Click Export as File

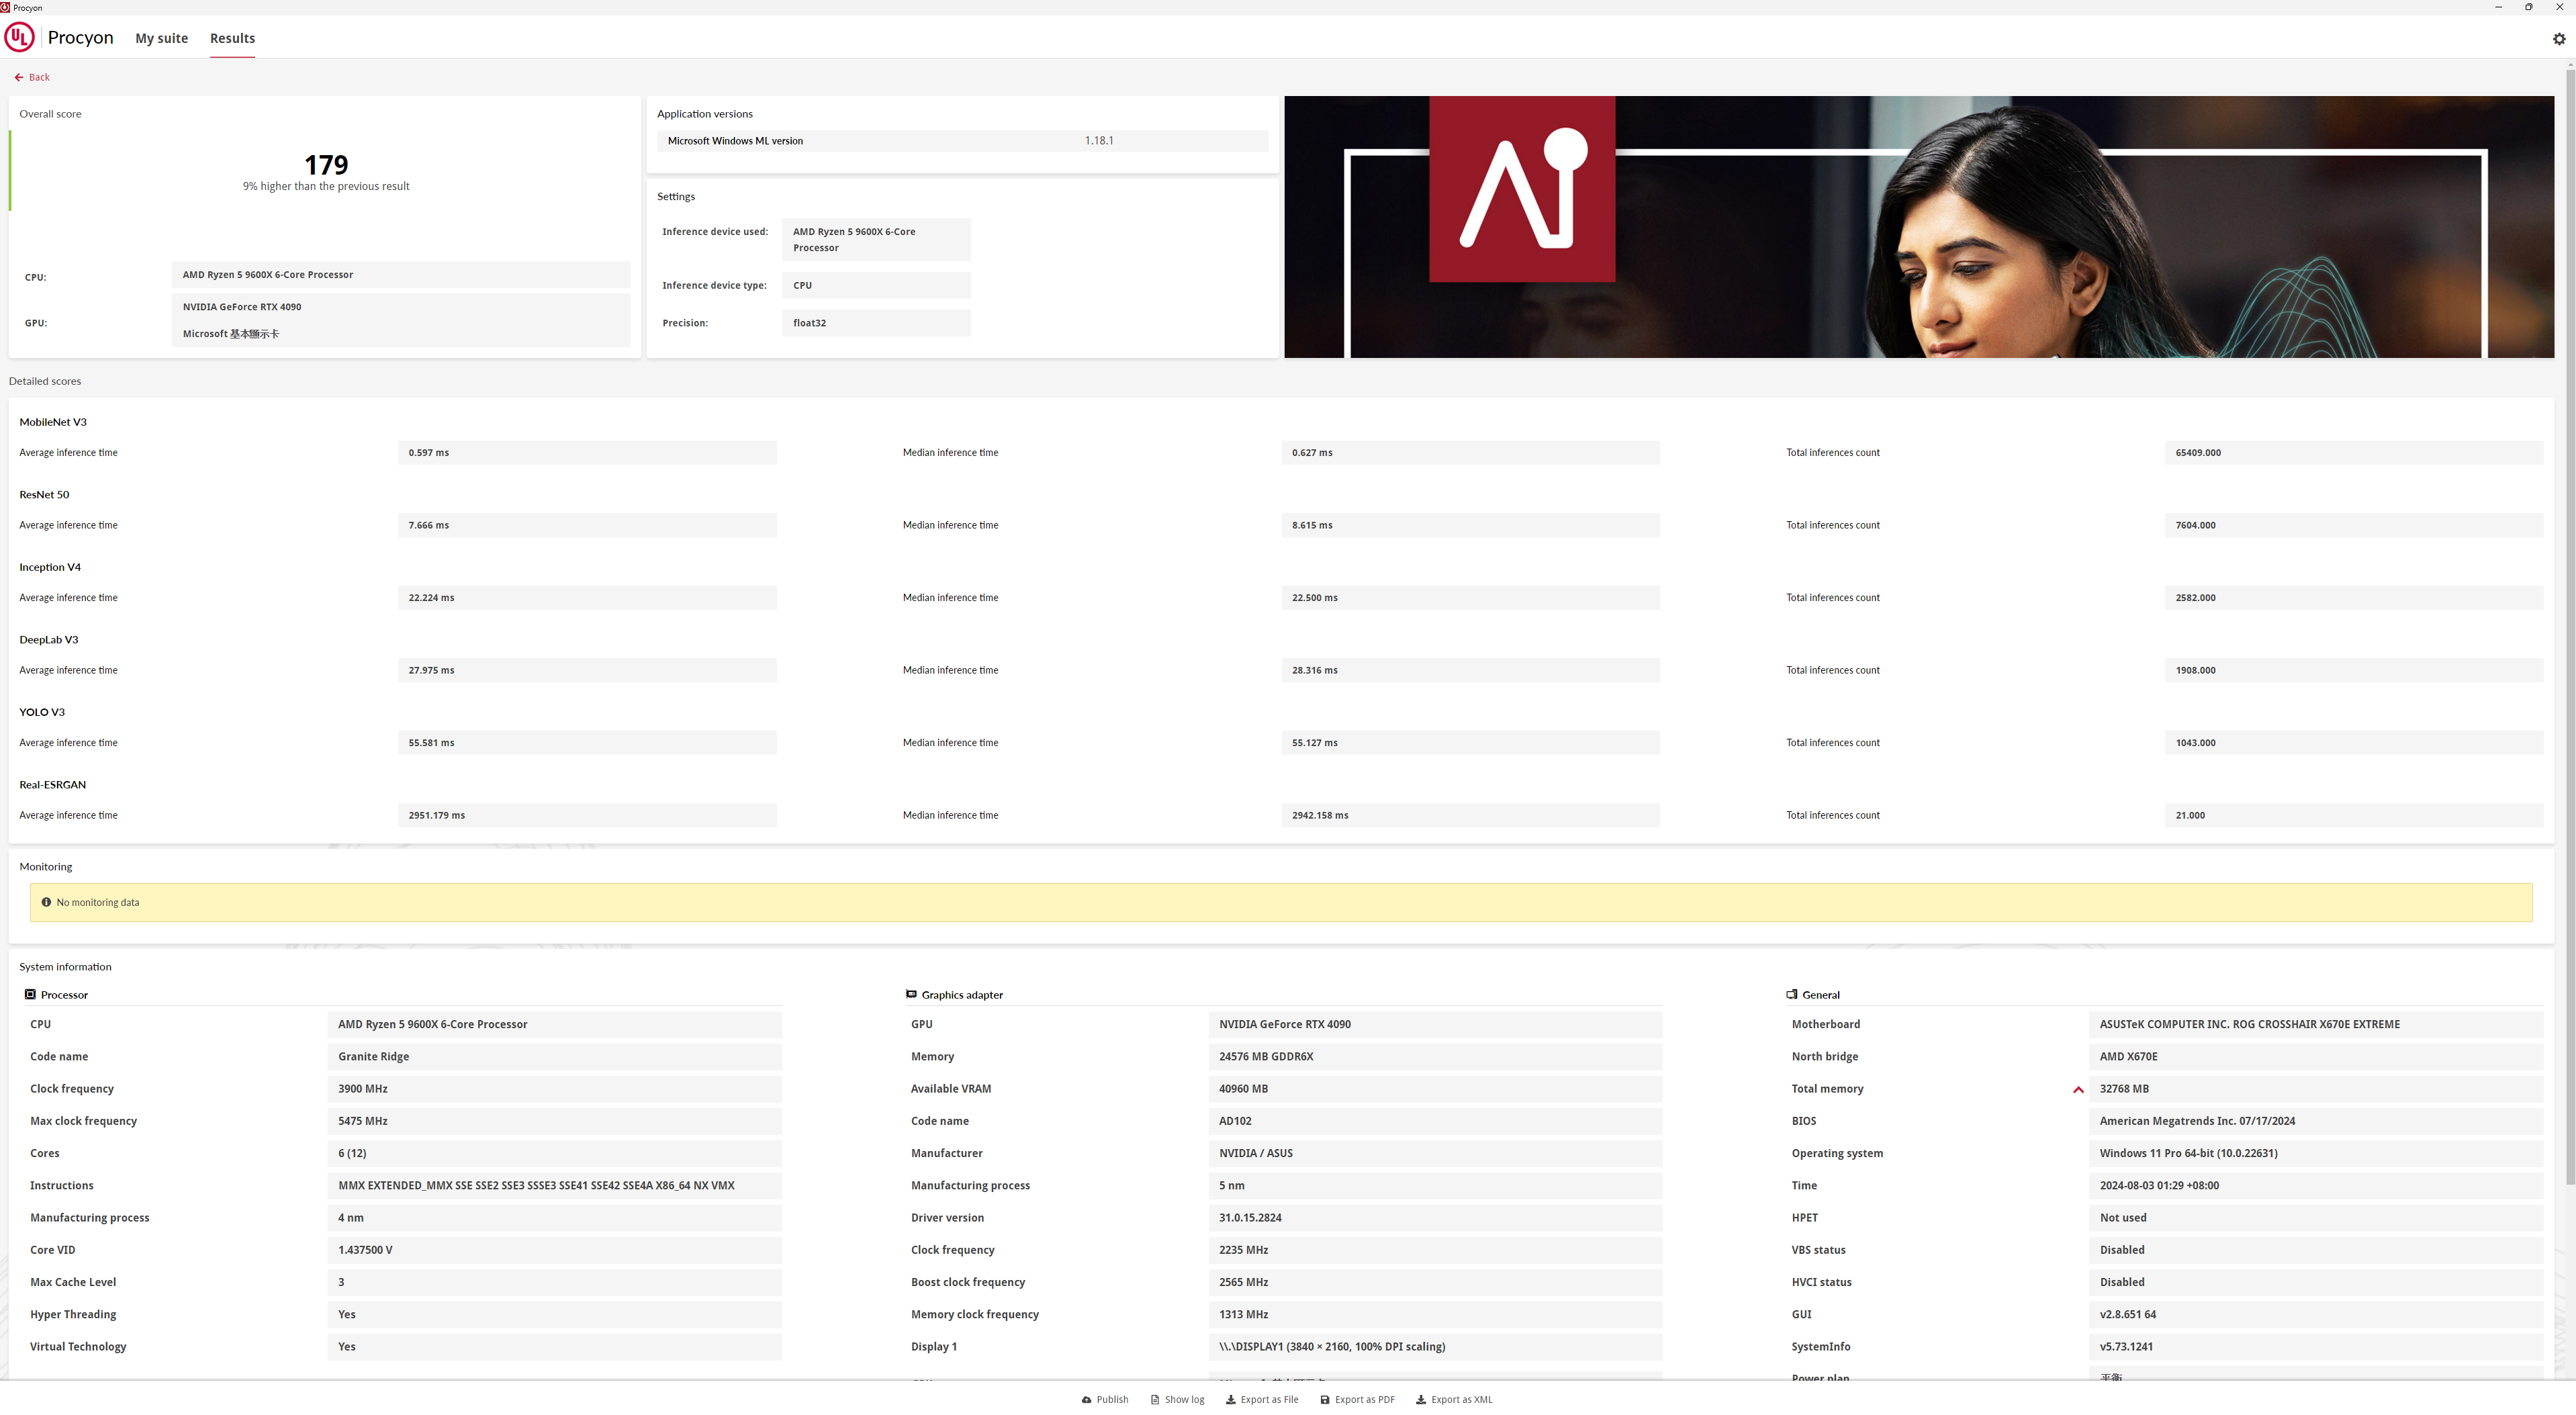pos(1262,1399)
